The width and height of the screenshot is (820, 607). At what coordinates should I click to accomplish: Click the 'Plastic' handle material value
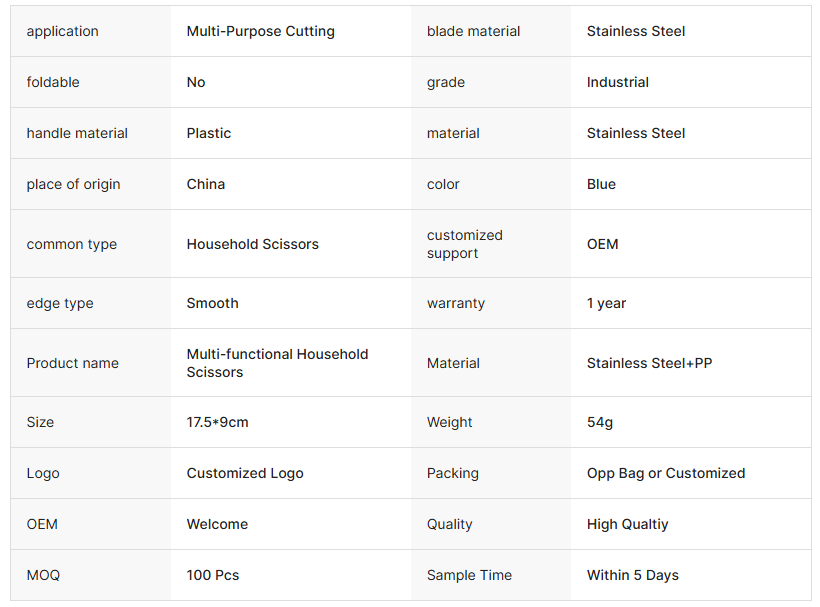[208, 133]
